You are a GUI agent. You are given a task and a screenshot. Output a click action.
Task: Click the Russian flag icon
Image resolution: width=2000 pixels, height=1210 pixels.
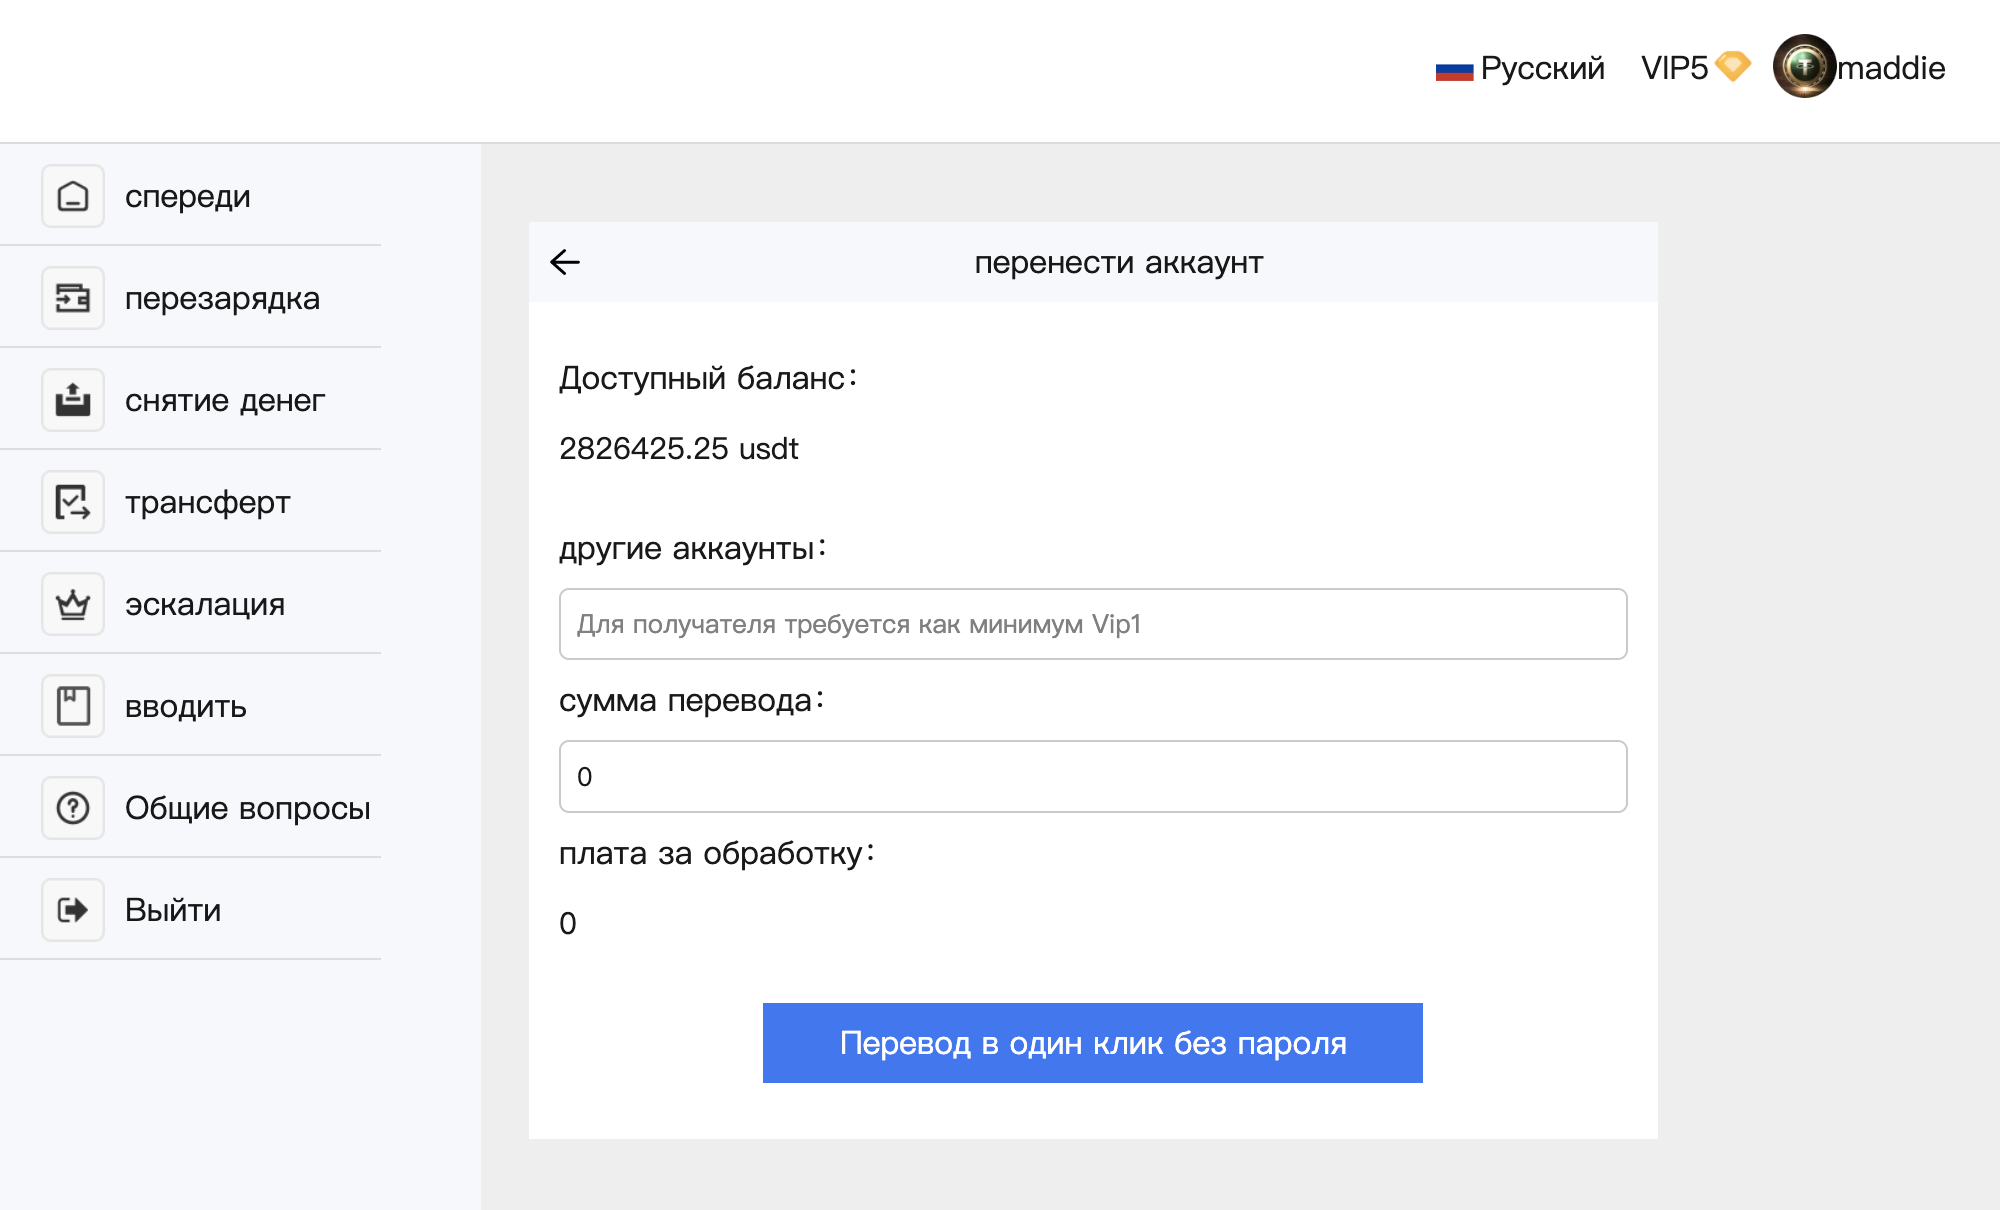pyautogui.click(x=1454, y=70)
